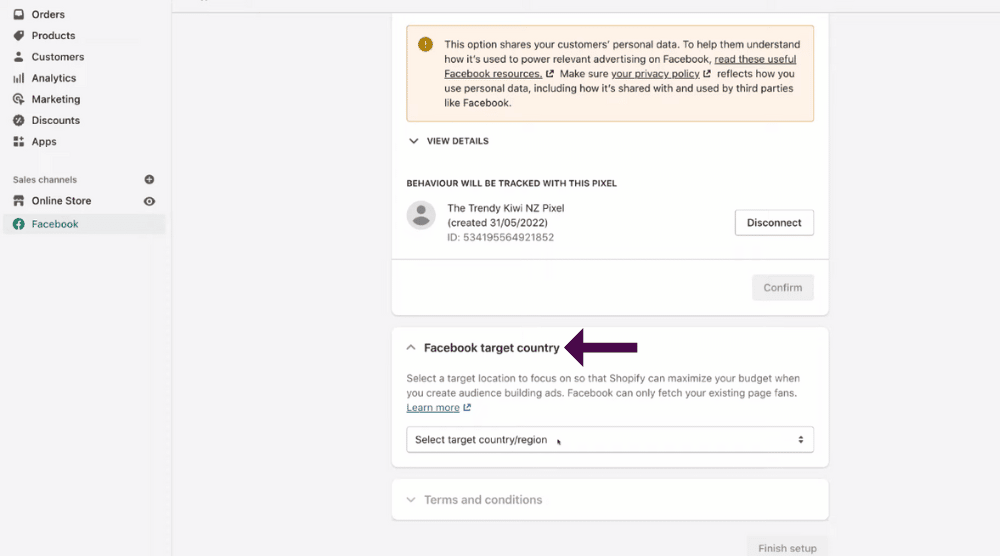Open the Select target country/region dropdown
Viewport: 1000px width, 556px height.
610,440
